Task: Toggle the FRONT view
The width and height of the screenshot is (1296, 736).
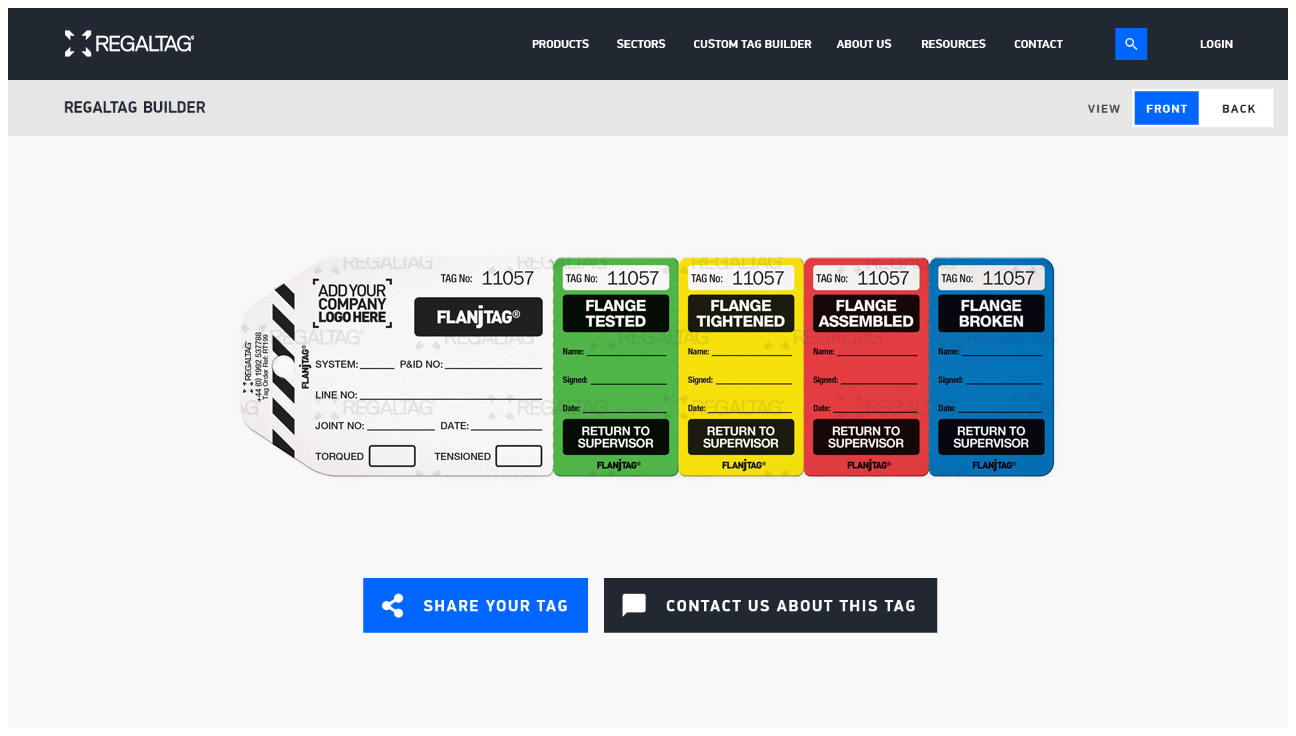Action: click(1166, 108)
